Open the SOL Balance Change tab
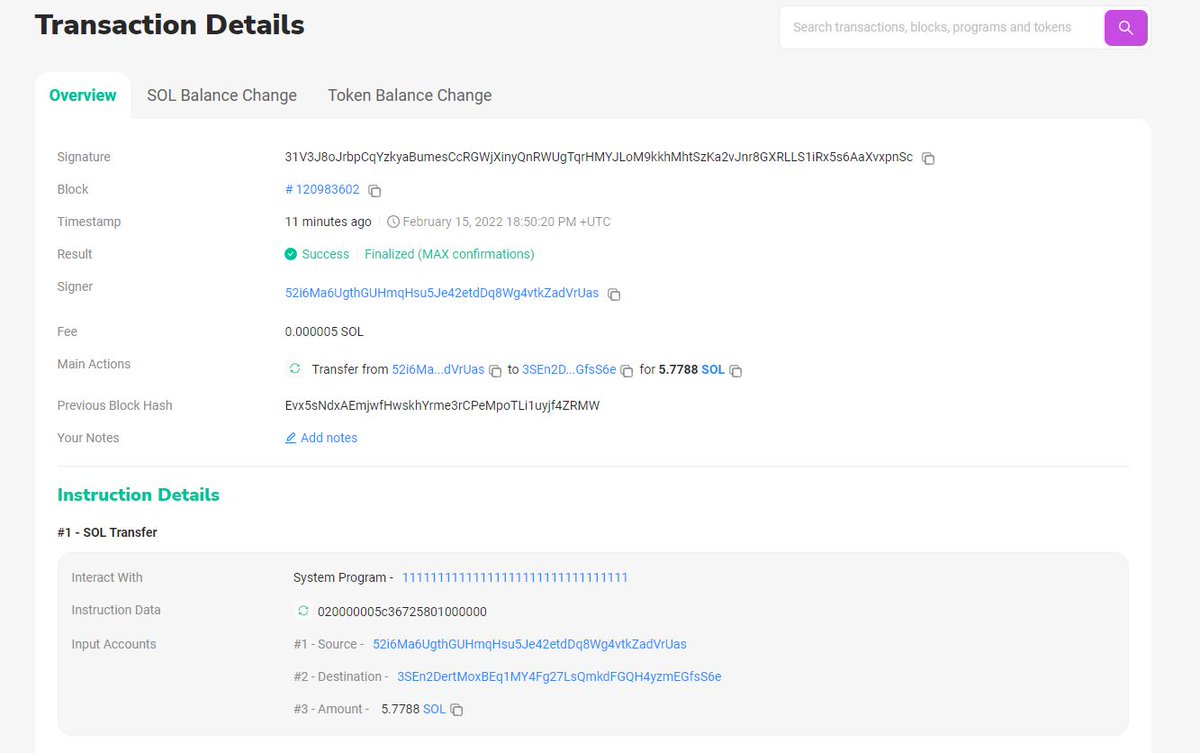 222,95
